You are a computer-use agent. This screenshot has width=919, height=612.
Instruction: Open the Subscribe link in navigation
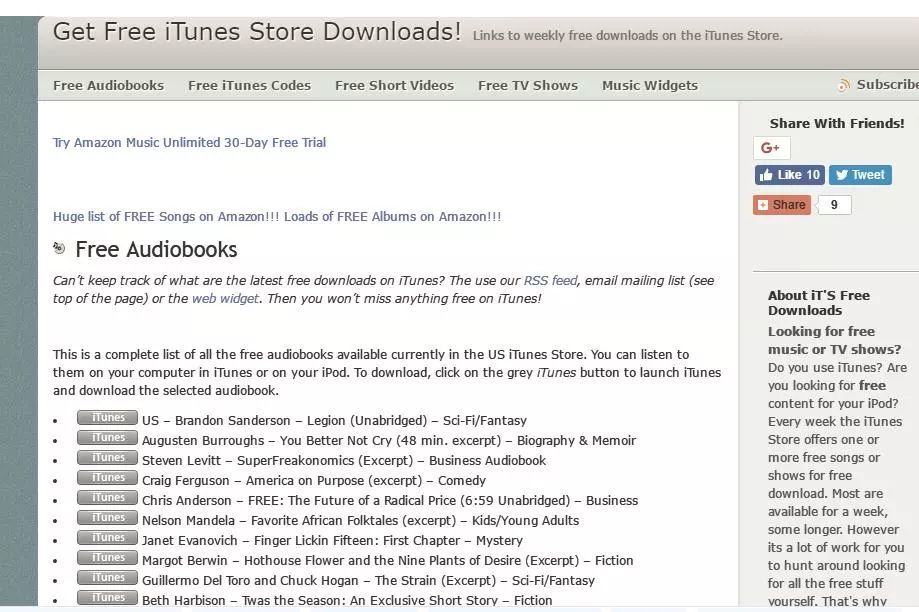point(887,85)
